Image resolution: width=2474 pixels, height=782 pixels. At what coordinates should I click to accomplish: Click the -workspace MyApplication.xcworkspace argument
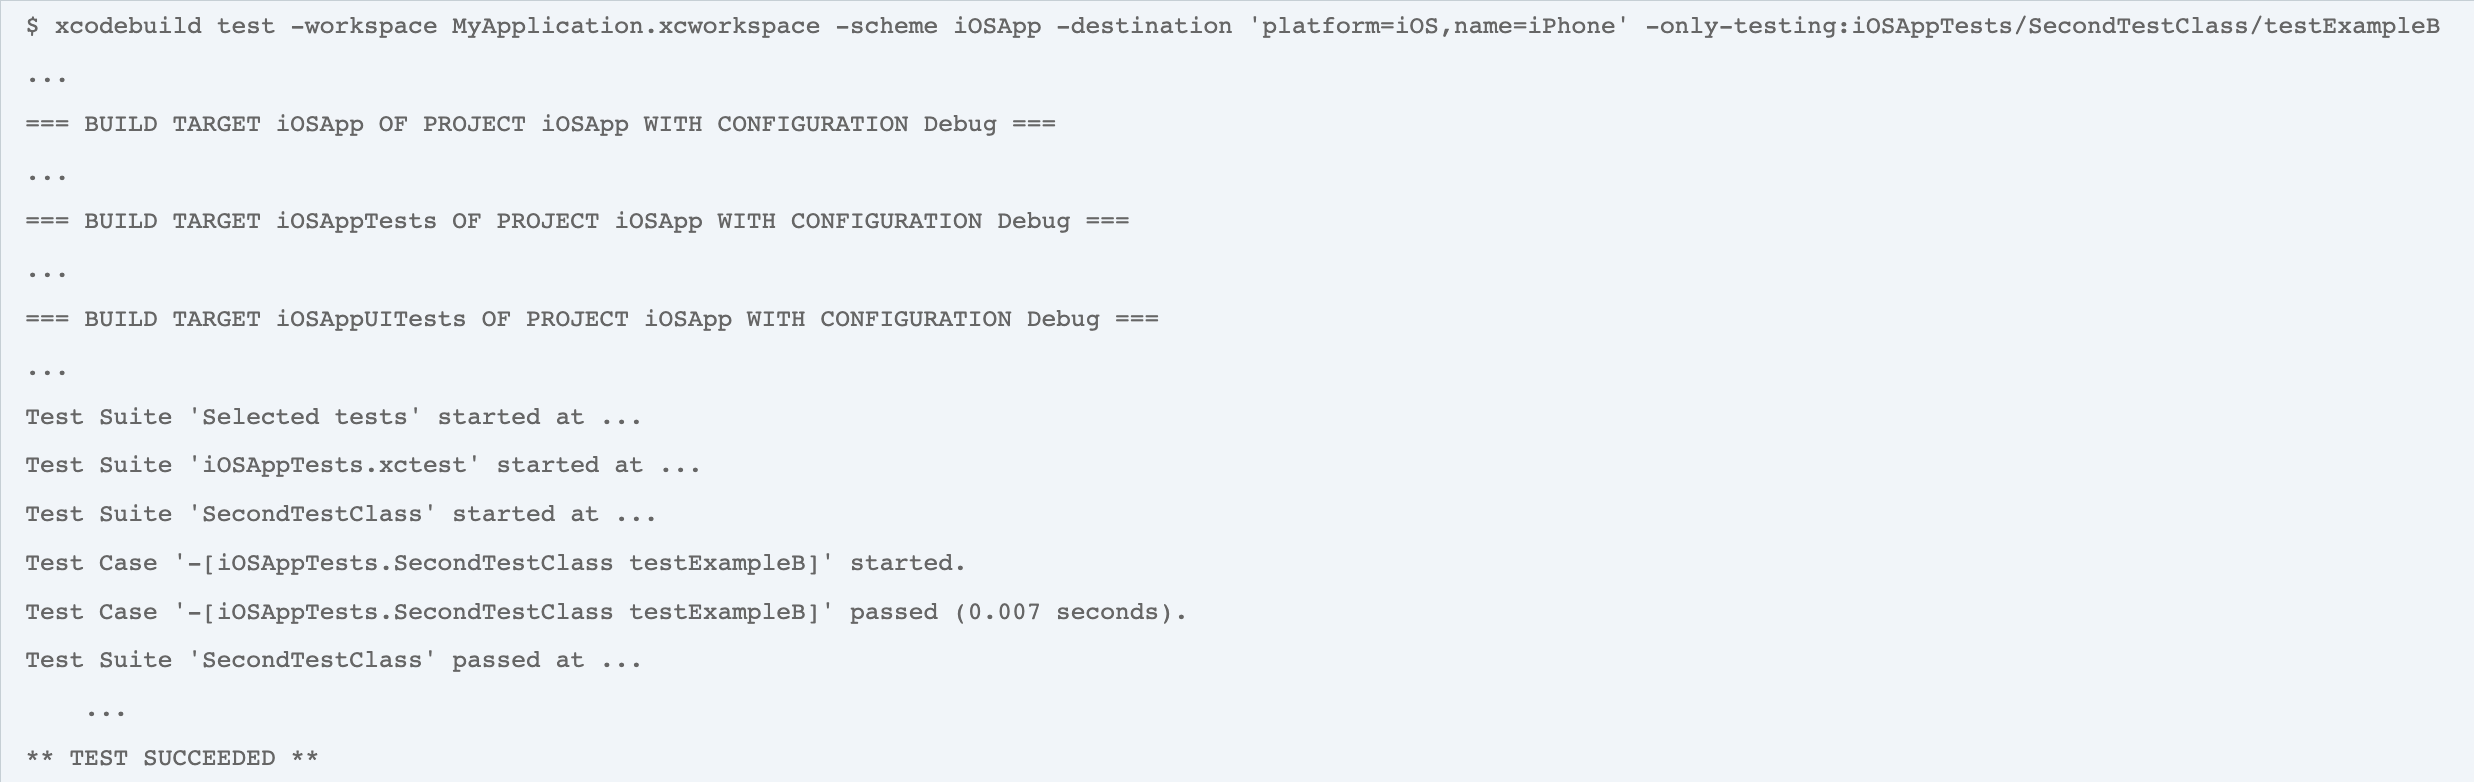(555, 26)
